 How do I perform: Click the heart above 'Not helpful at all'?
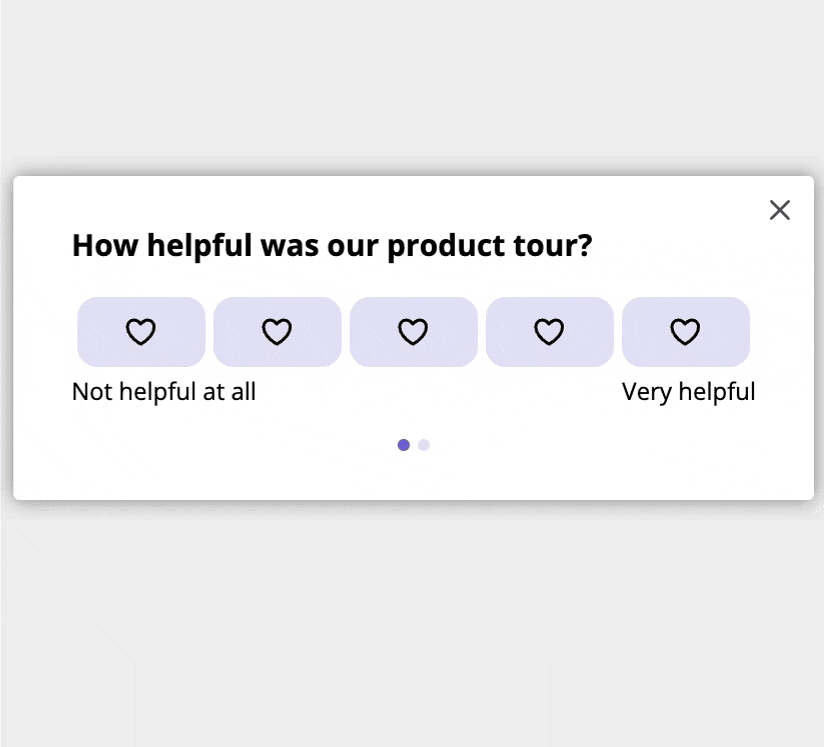tap(141, 331)
